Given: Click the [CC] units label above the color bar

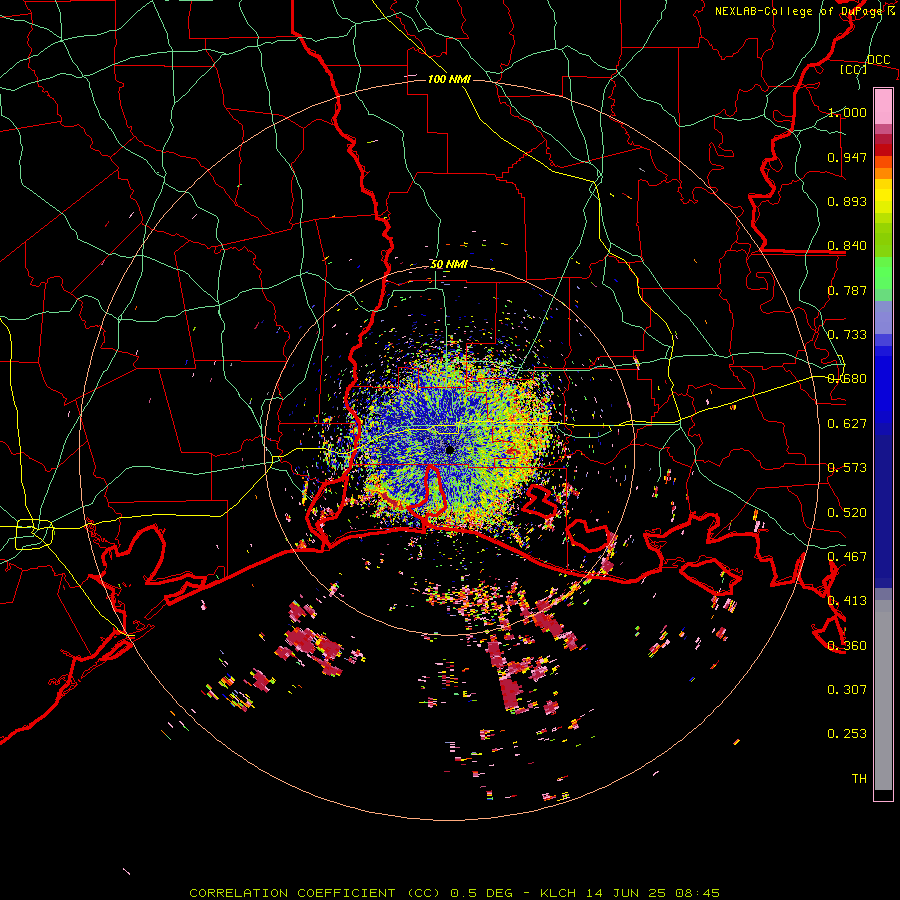Looking at the screenshot, I should click(853, 69).
